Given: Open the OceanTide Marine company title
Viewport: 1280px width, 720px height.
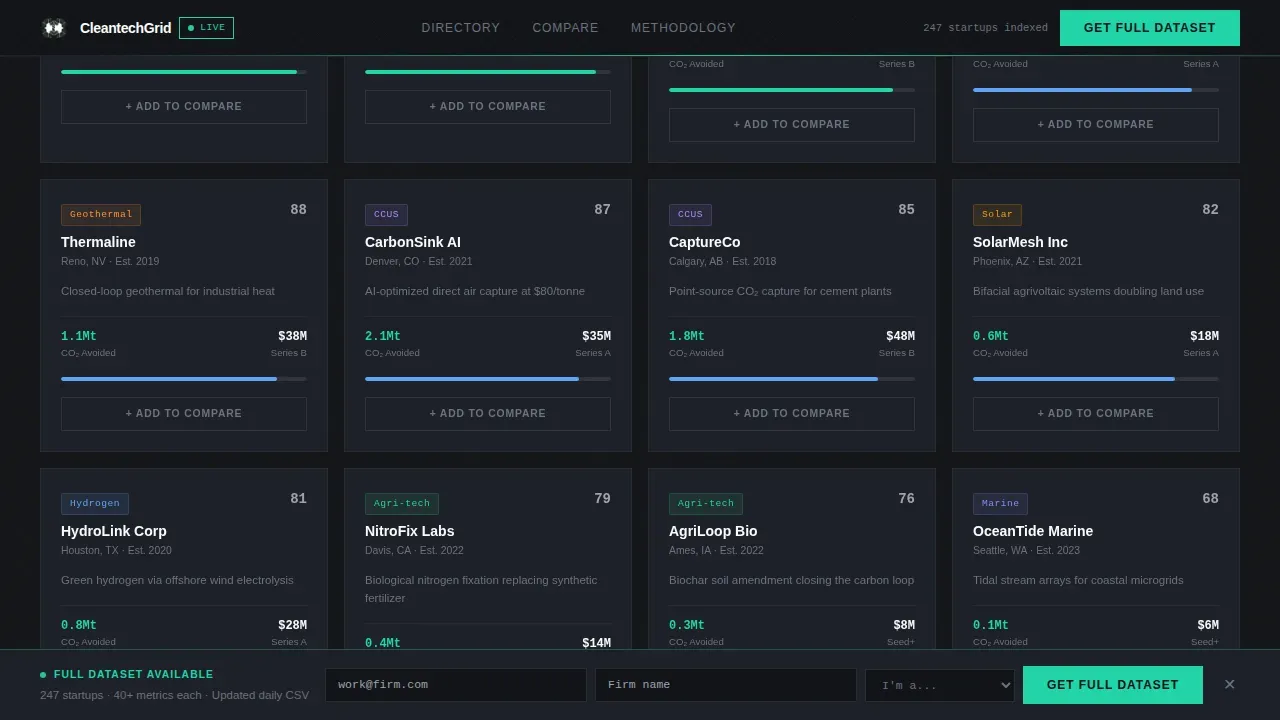Looking at the screenshot, I should pyautogui.click(x=1033, y=531).
